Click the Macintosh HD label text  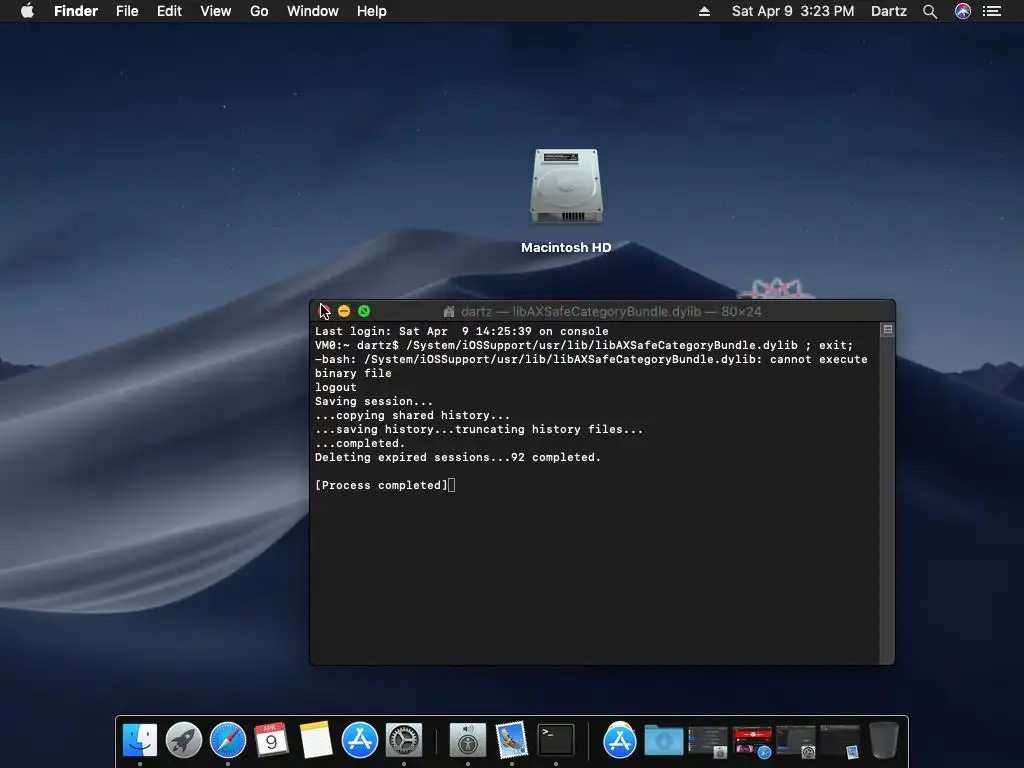pos(566,248)
